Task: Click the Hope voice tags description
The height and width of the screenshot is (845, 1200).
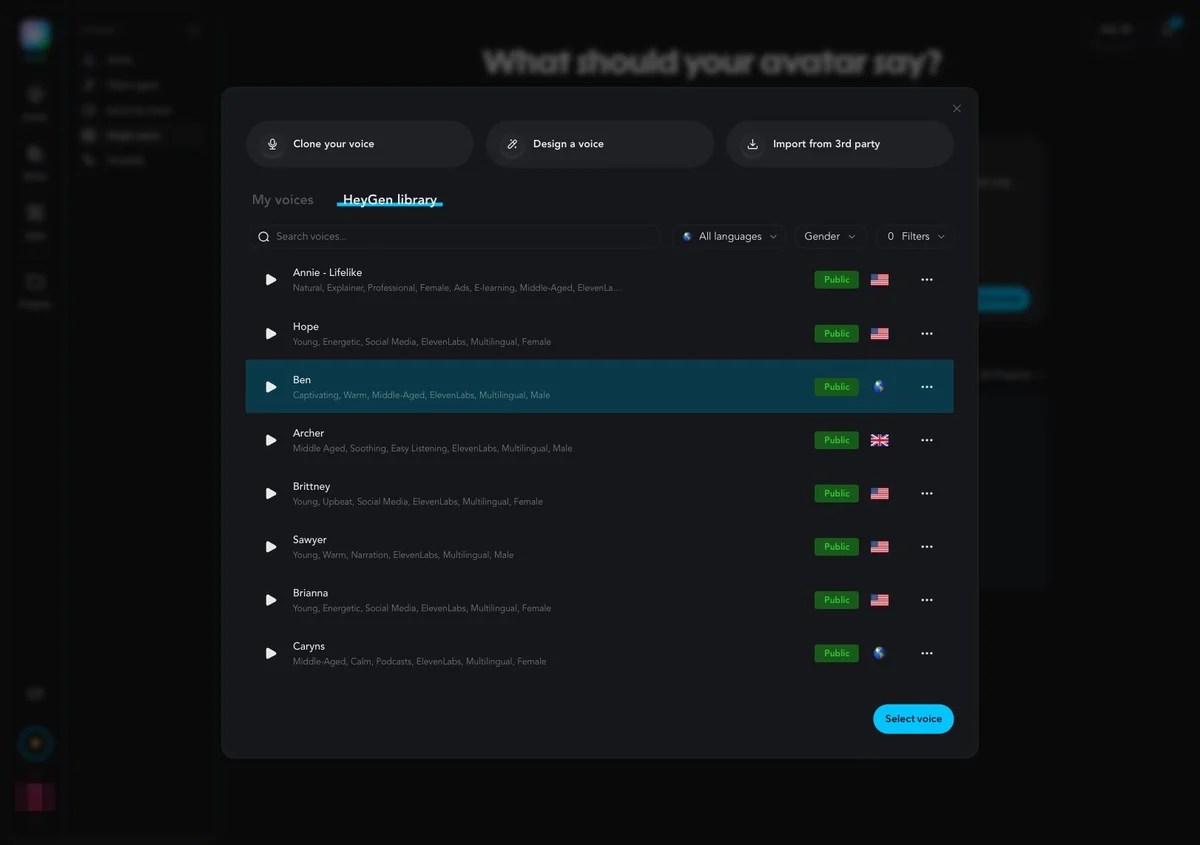Action: click(422, 342)
